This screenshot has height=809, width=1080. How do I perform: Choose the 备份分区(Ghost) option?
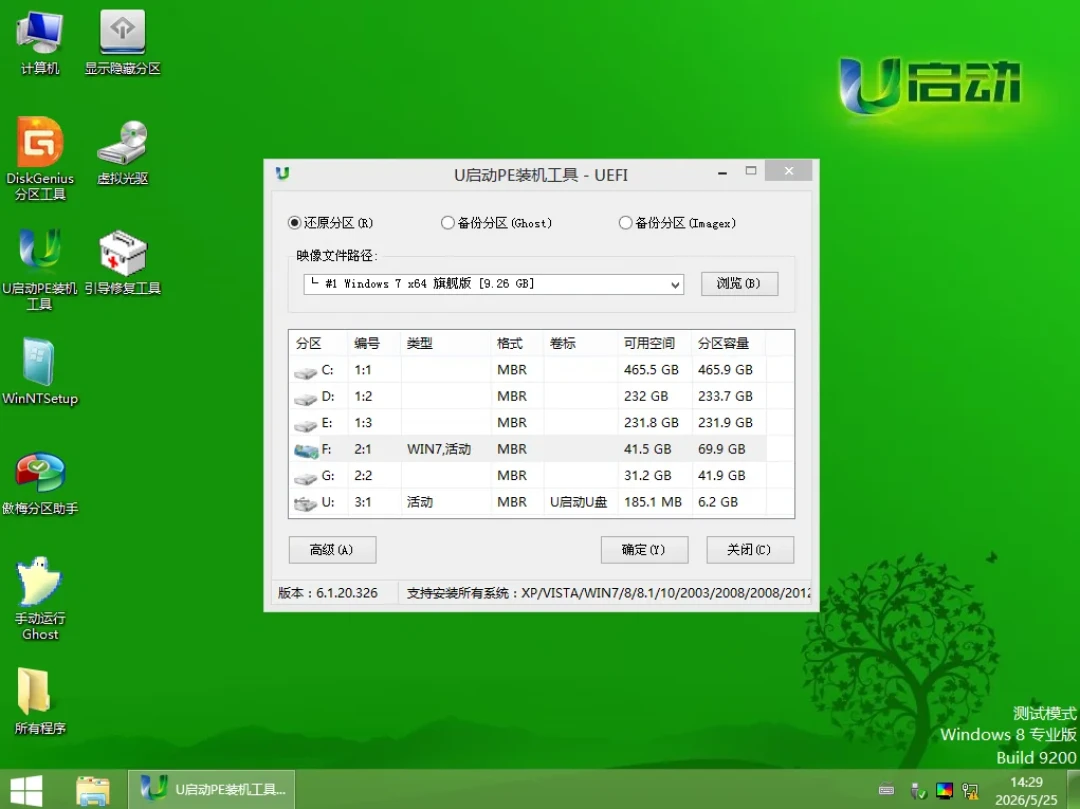pyautogui.click(x=497, y=223)
